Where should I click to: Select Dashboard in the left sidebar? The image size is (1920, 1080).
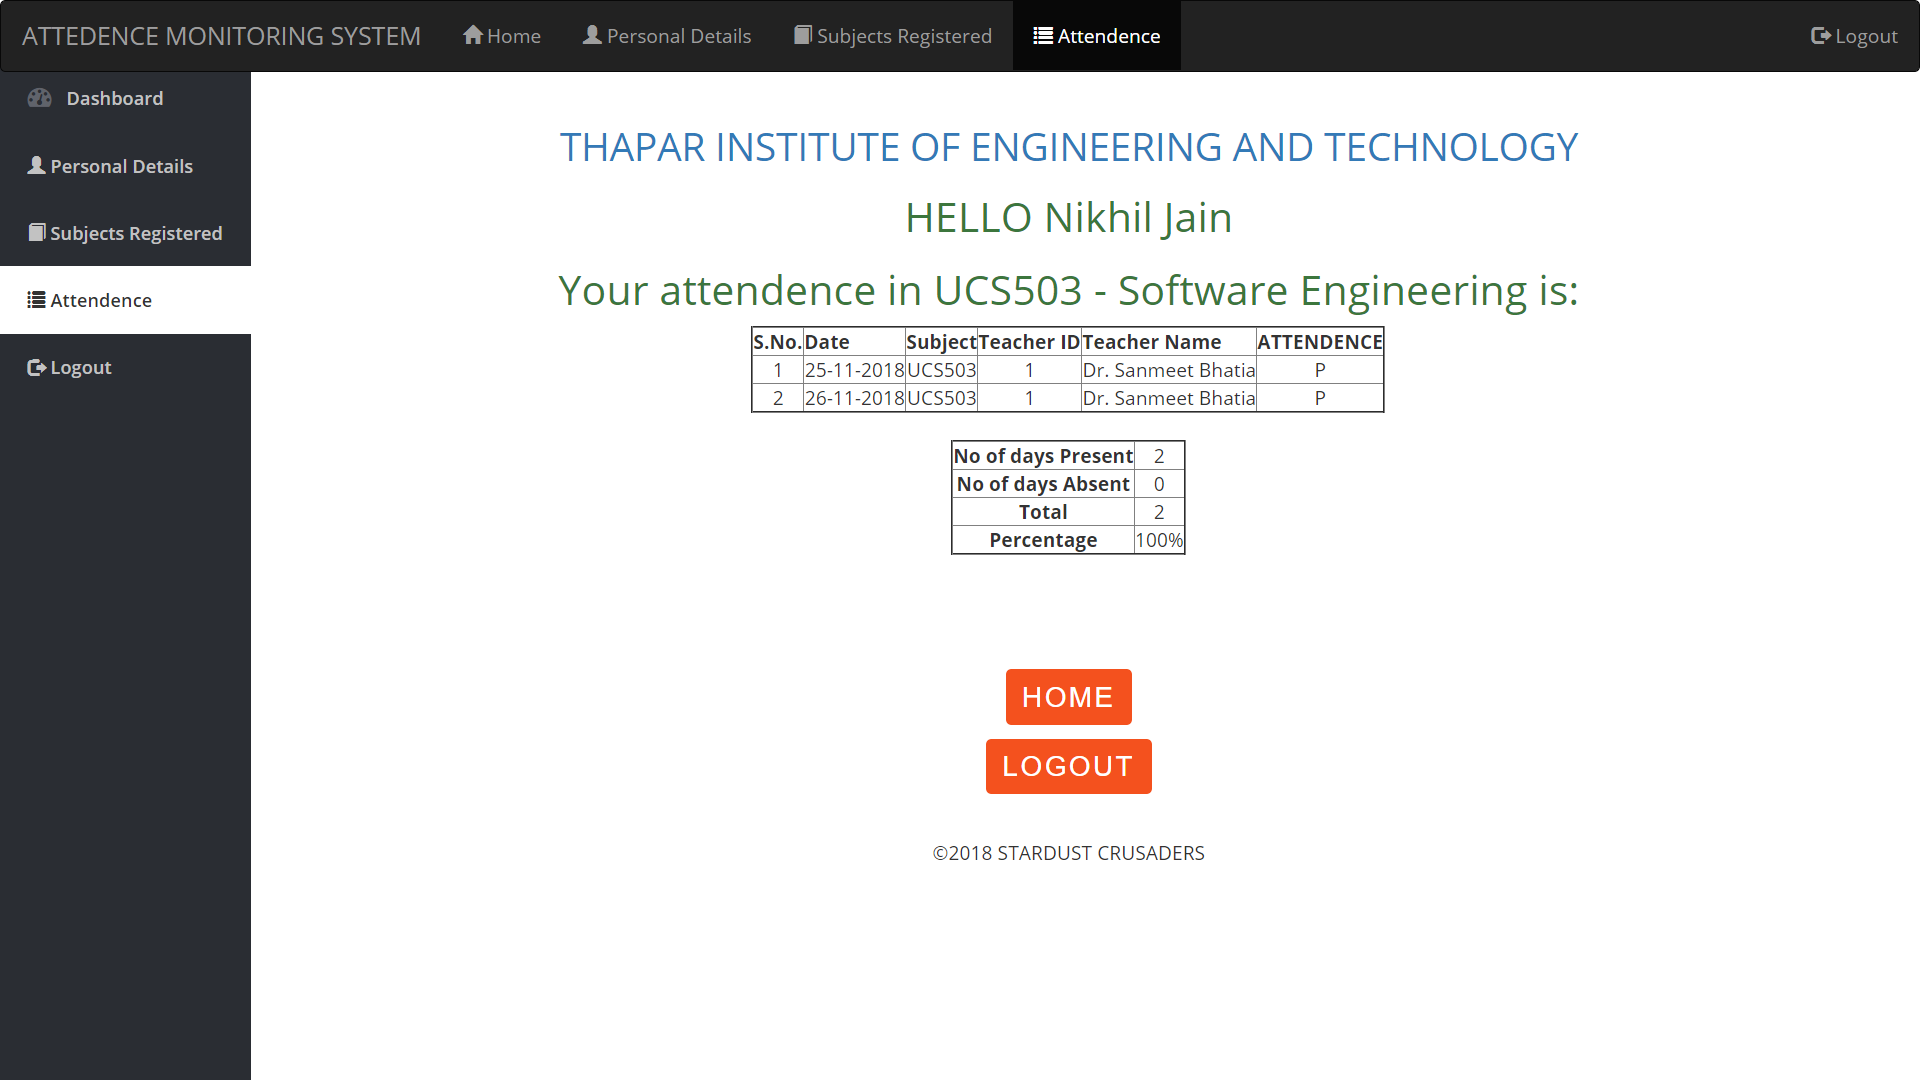coord(114,98)
